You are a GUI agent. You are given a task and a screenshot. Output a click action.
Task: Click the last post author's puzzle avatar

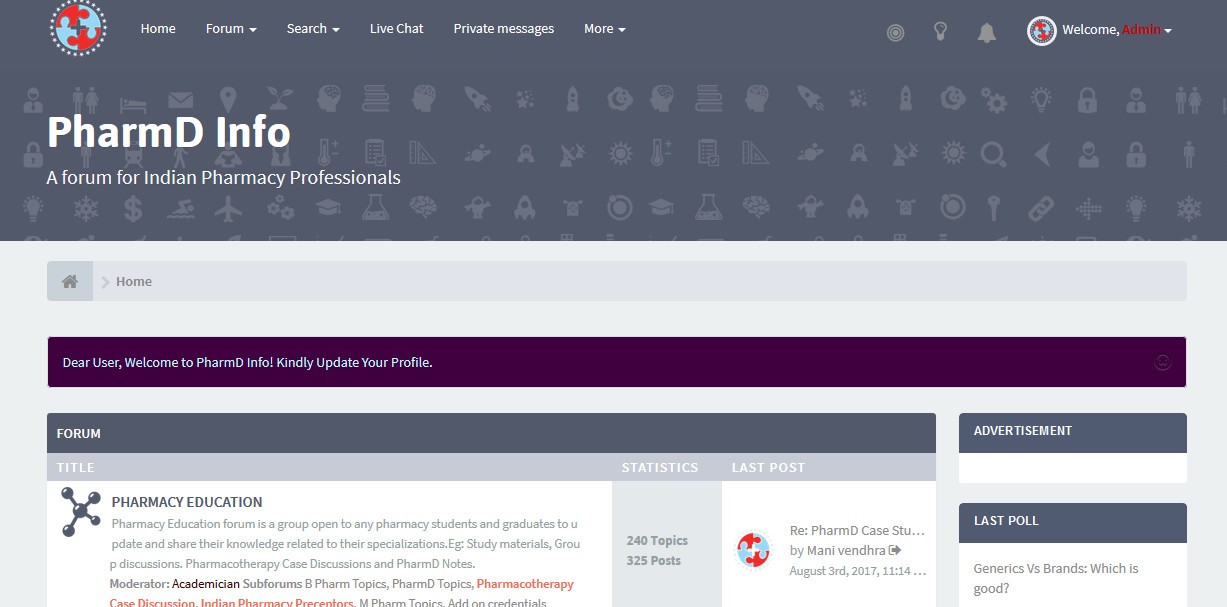(753, 550)
